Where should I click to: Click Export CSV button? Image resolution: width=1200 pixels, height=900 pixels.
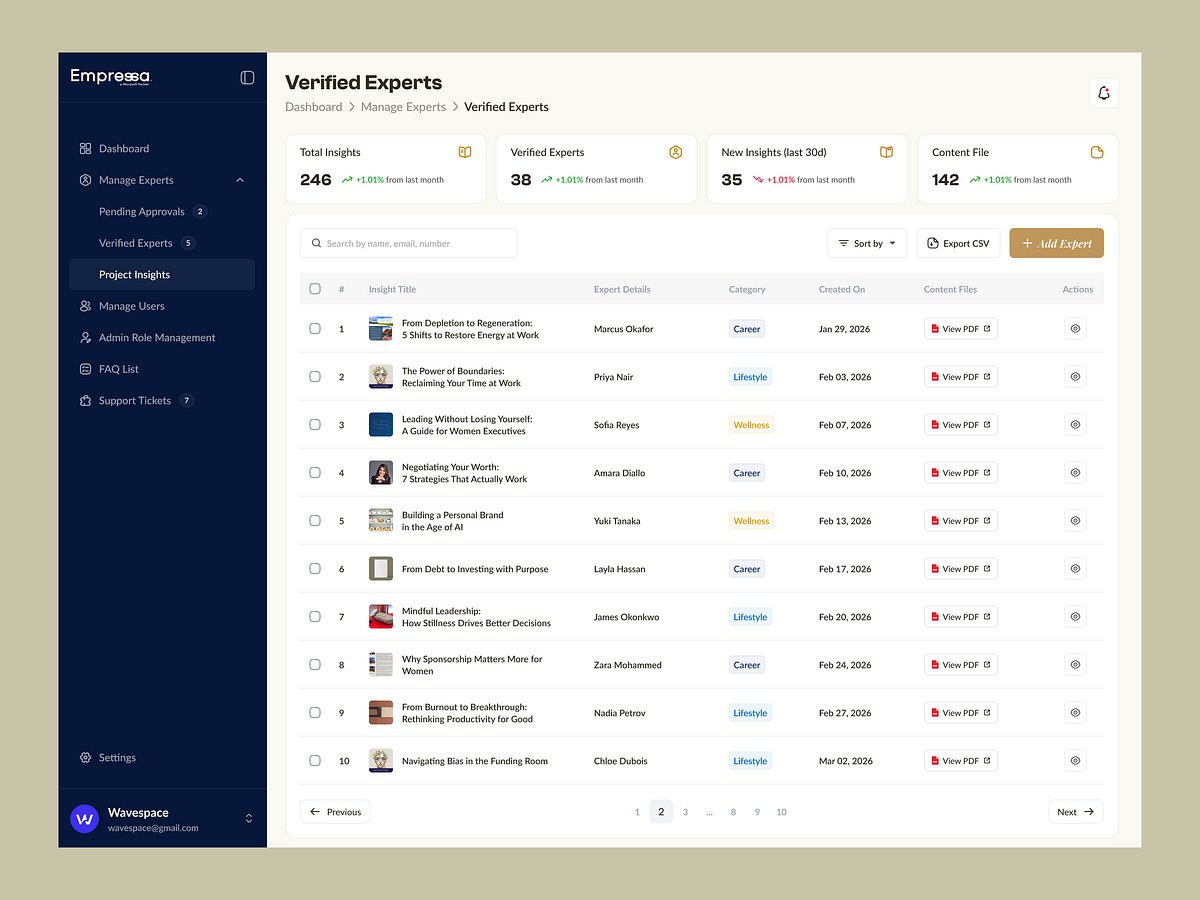(958, 243)
